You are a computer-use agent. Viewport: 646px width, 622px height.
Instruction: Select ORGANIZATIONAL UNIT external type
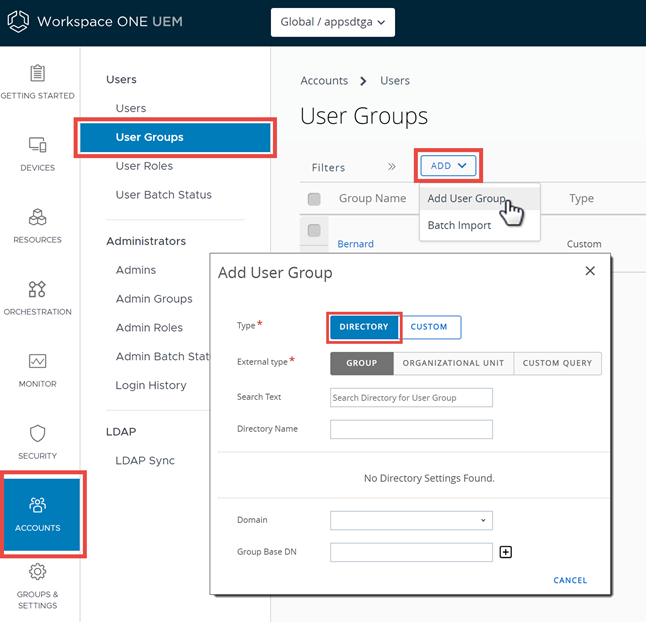[x=453, y=363]
